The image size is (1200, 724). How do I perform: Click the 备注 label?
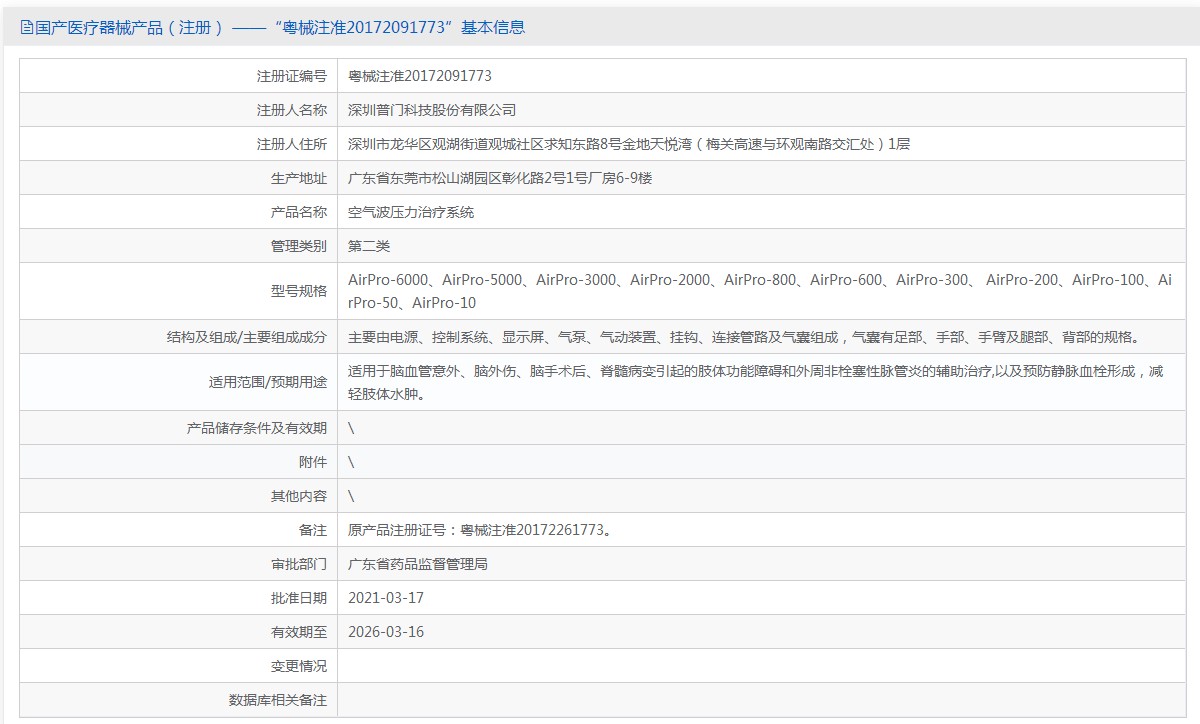pyautogui.click(x=312, y=530)
